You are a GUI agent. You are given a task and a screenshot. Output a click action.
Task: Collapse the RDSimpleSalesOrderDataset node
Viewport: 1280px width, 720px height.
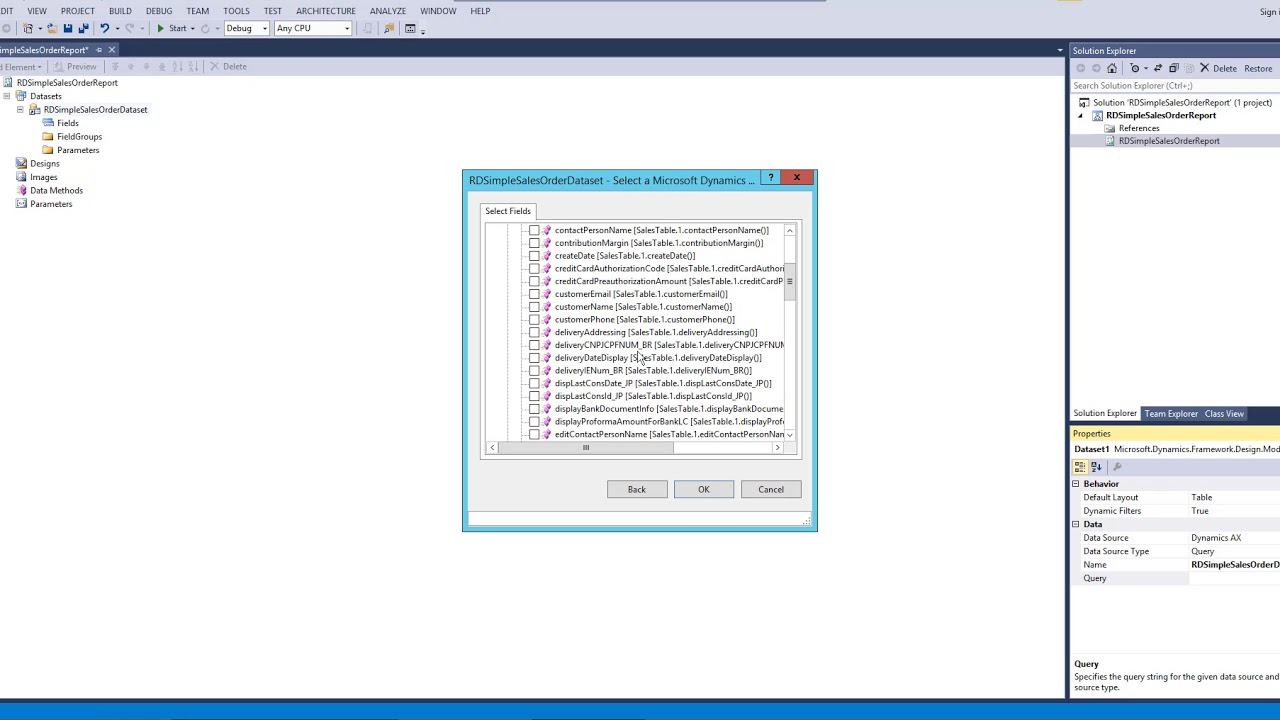(20, 110)
